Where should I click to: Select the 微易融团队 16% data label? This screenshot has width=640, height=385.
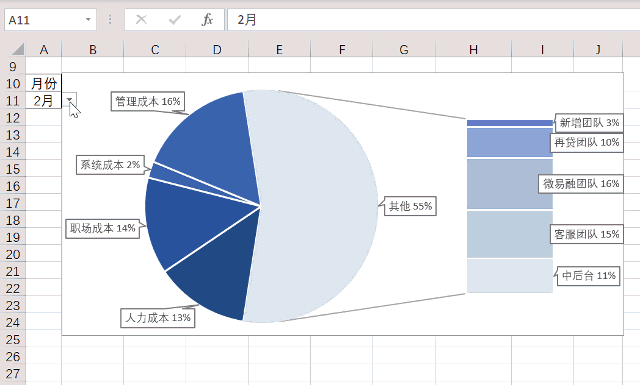click(581, 184)
